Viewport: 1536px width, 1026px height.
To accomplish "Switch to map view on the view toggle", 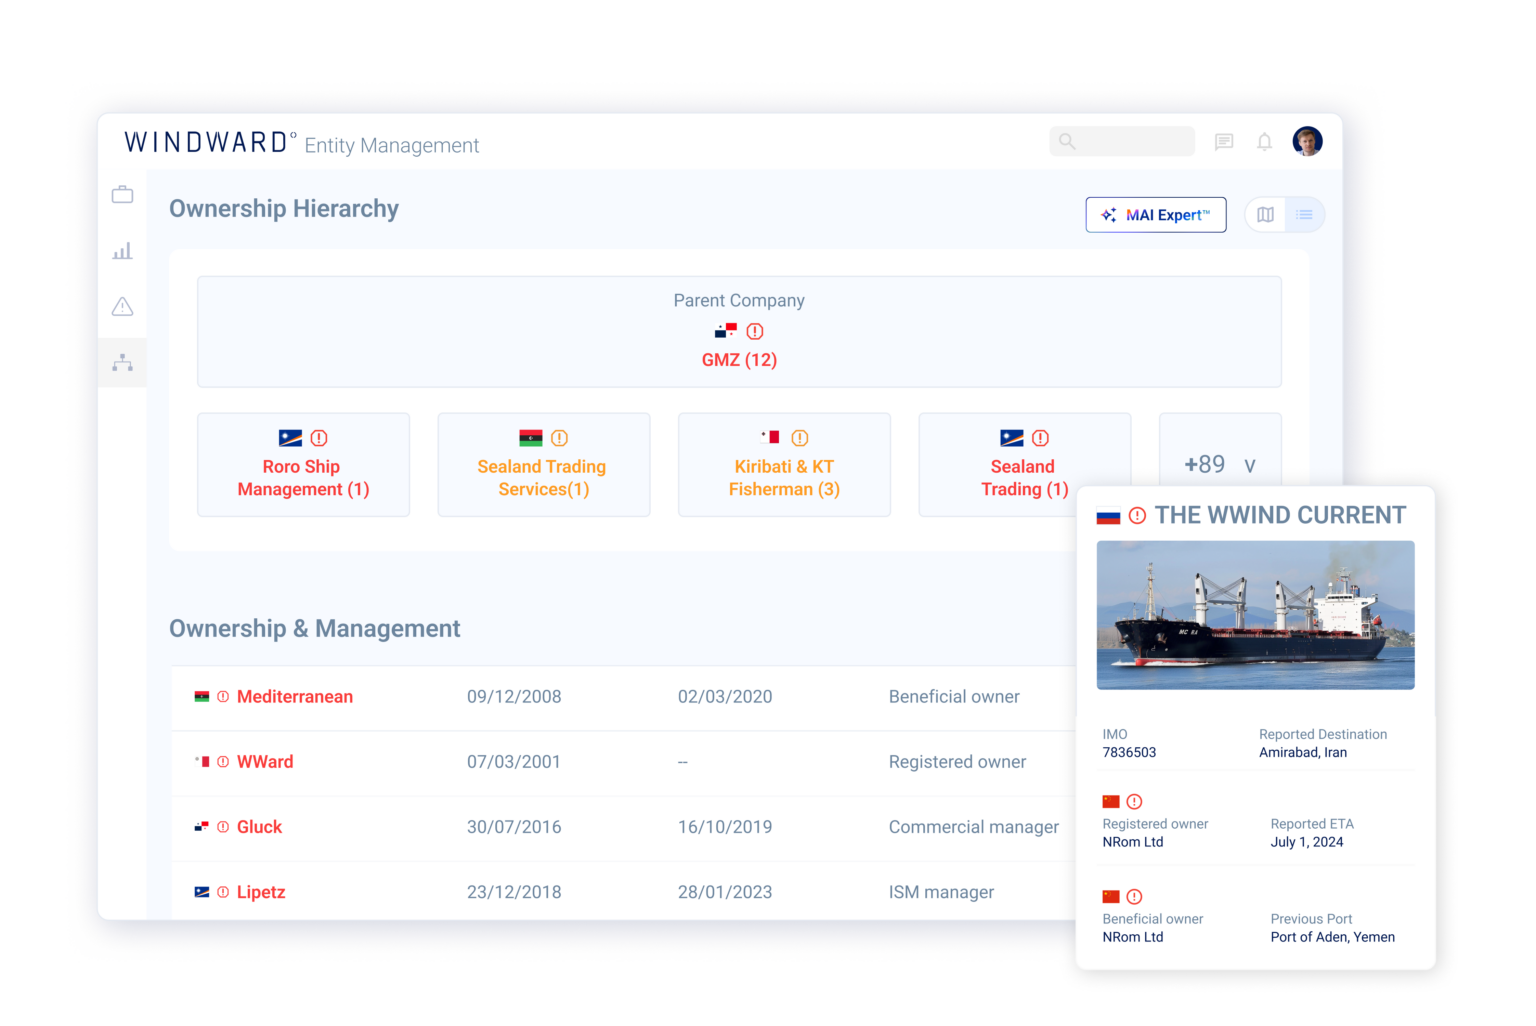I will point(1265,214).
